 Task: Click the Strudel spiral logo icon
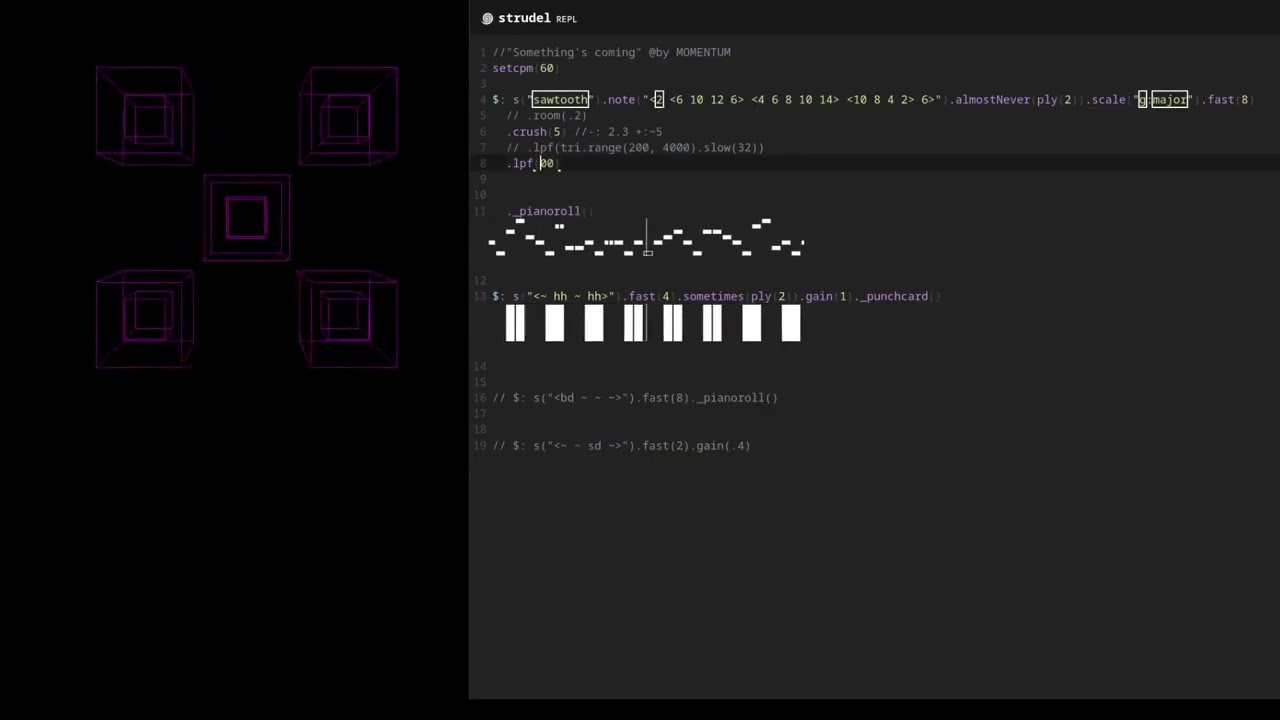pyautogui.click(x=487, y=18)
